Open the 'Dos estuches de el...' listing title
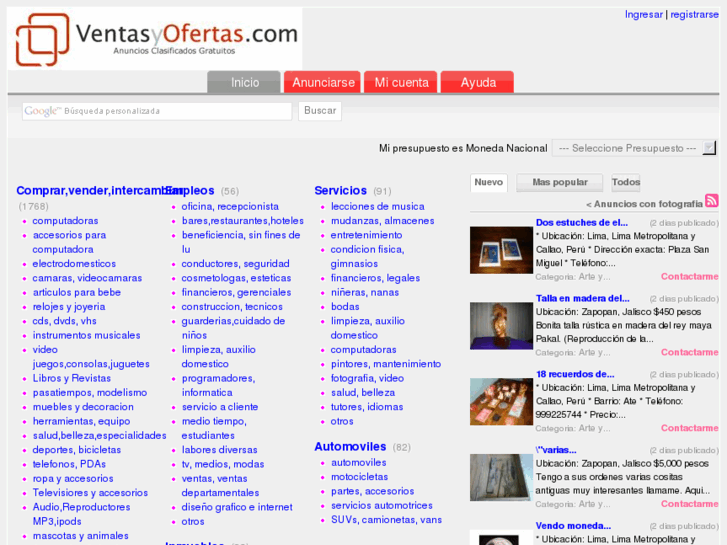727x545 pixels. 581,223
